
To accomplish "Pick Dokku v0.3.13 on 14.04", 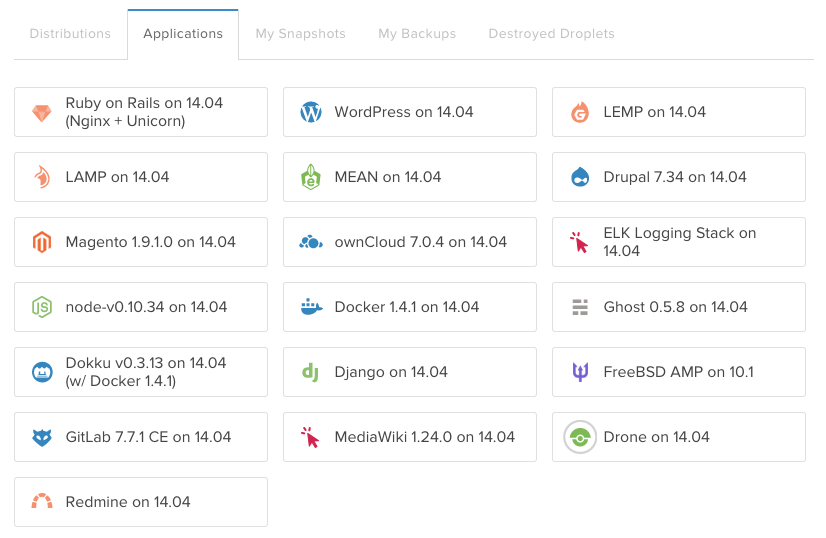I will [141, 372].
